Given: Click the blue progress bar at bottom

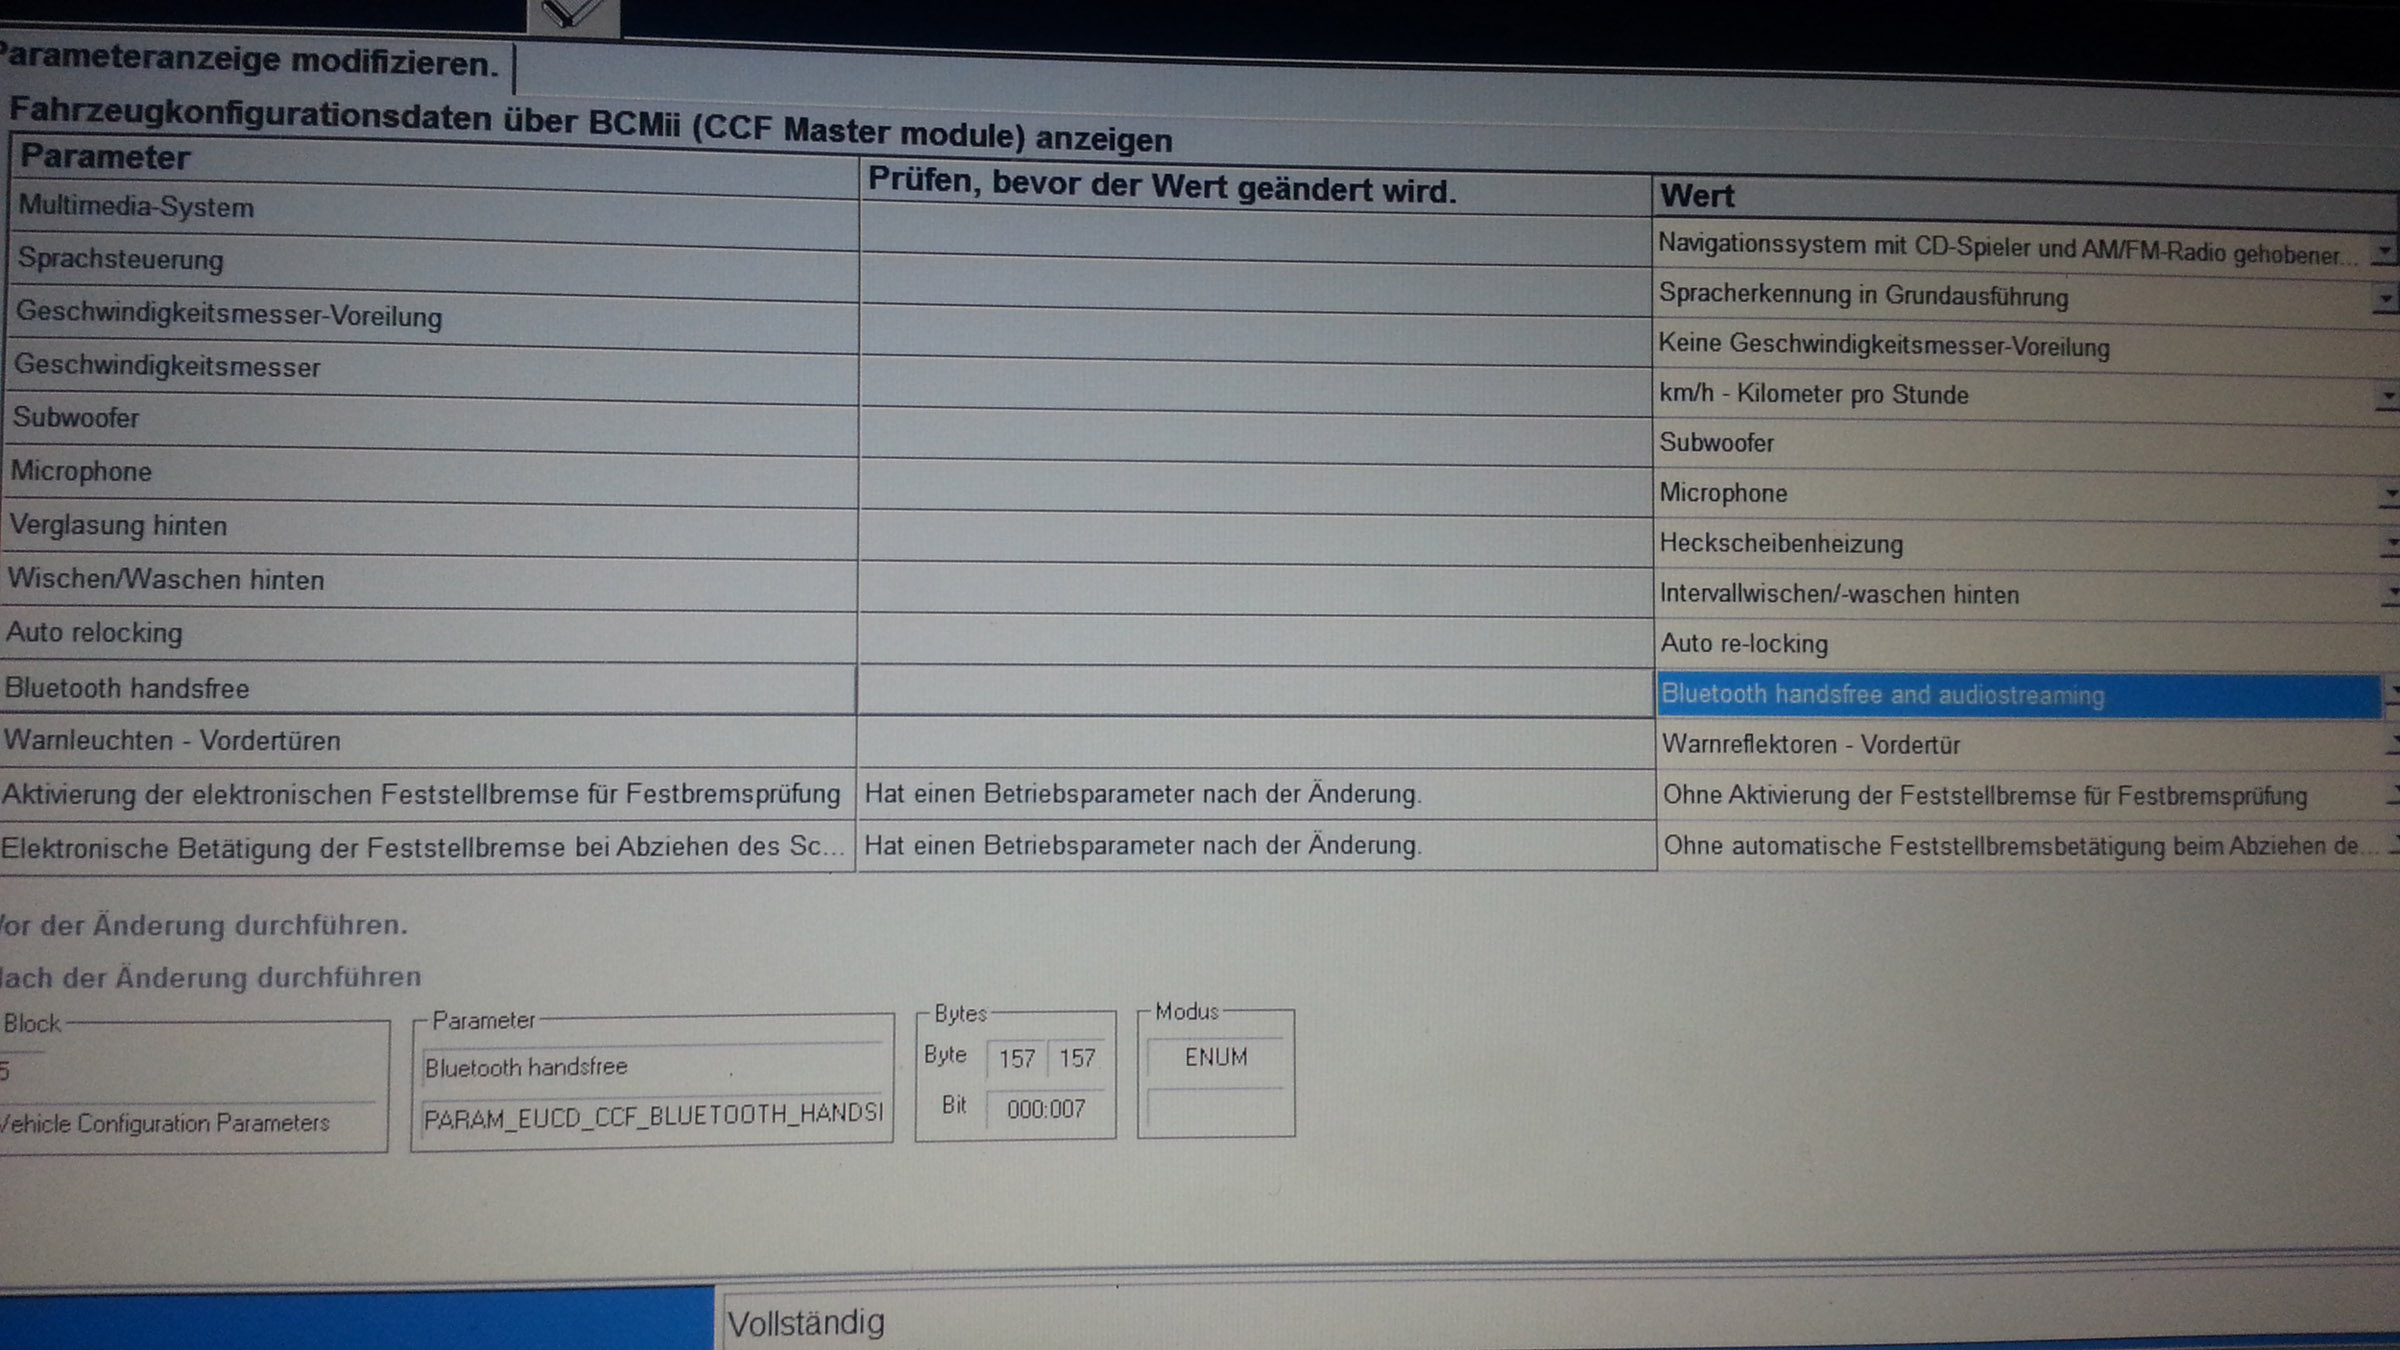Looking at the screenshot, I should (x=355, y=1320).
